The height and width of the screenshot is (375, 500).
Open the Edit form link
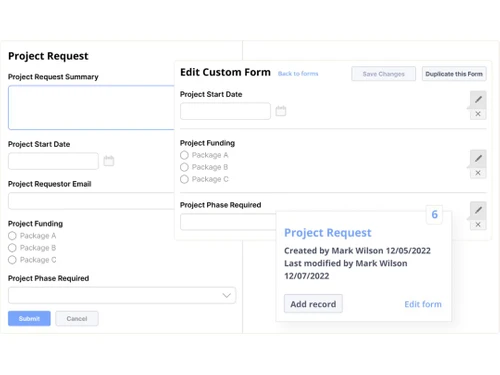tap(423, 304)
